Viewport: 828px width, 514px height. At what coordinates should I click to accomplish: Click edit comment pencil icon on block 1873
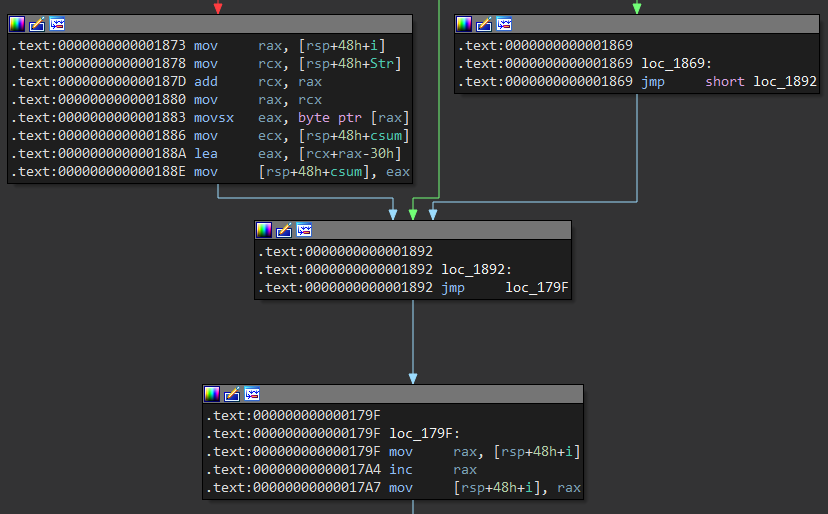pos(37,24)
